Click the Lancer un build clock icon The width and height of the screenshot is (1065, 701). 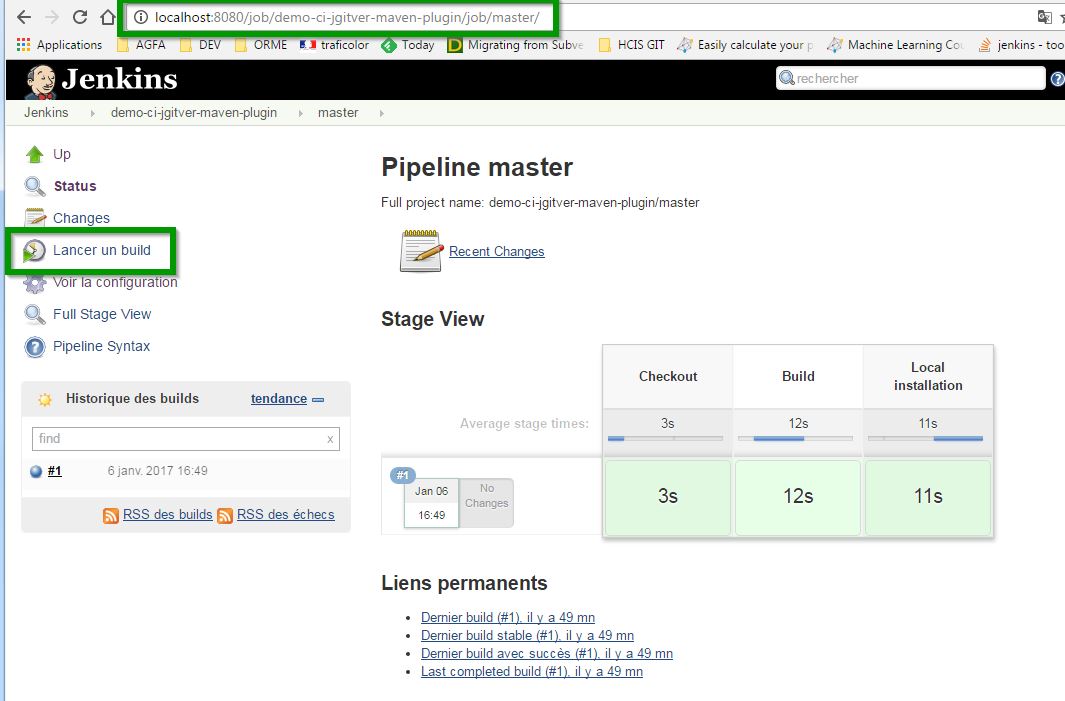[x=35, y=250]
